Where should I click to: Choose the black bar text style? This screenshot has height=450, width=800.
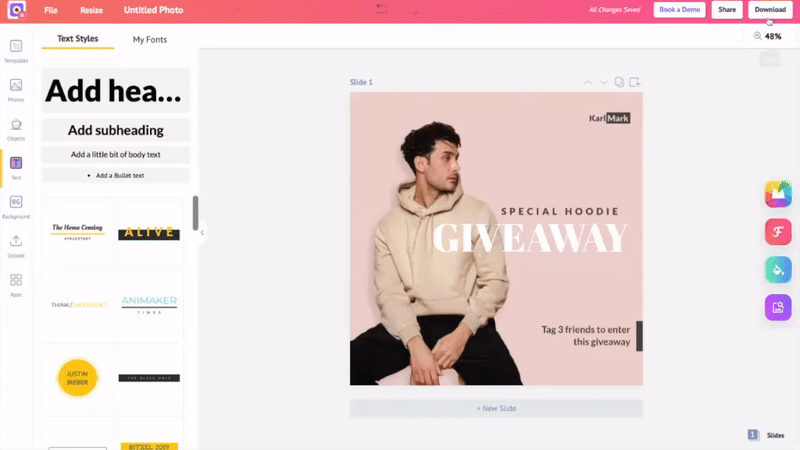pos(149,378)
